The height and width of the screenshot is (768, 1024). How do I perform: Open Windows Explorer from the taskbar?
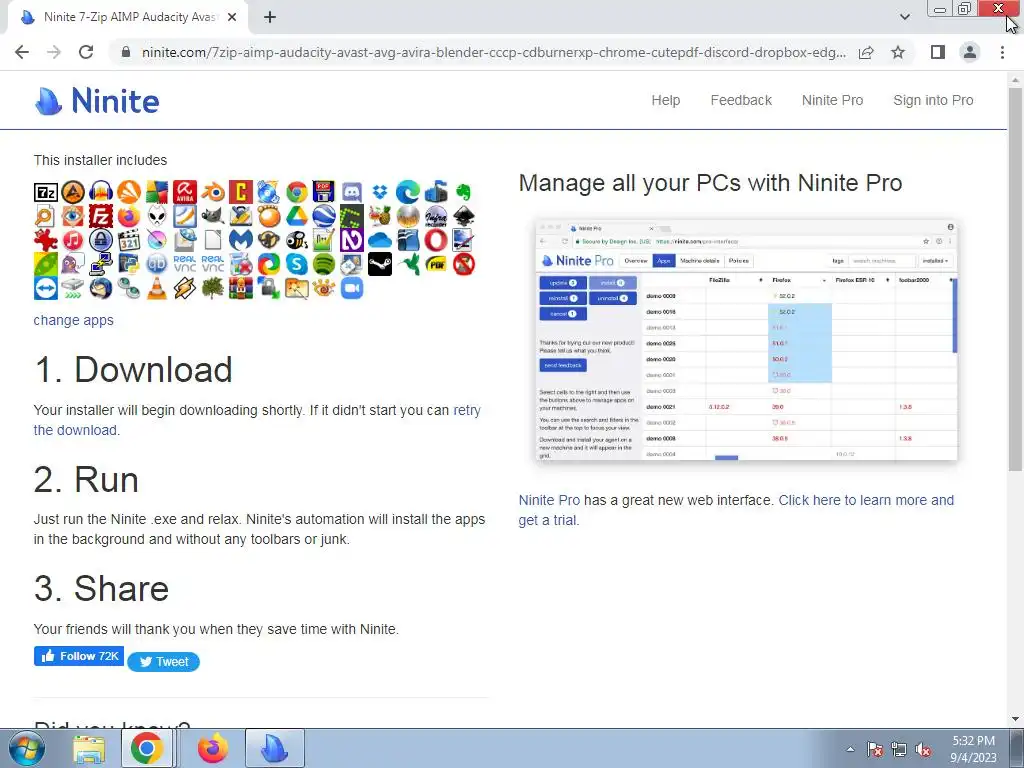click(x=89, y=748)
